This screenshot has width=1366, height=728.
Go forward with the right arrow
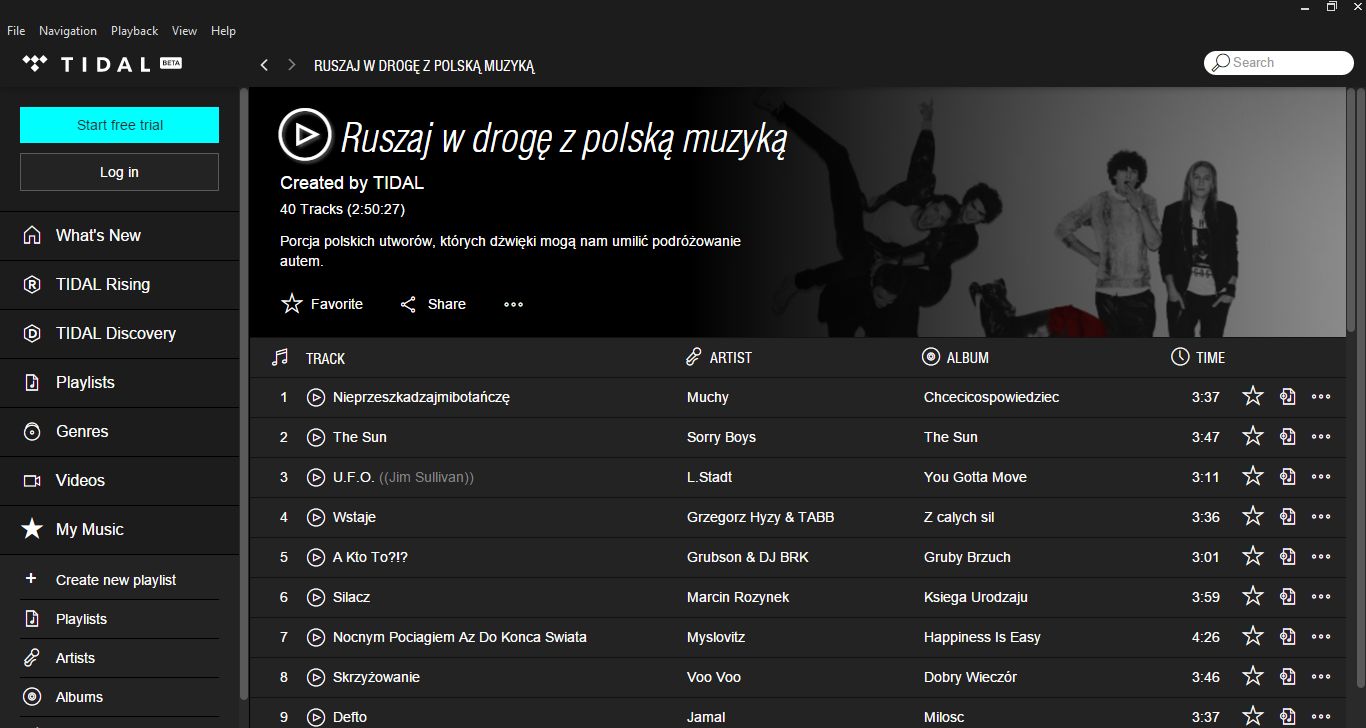coord(291,65)
